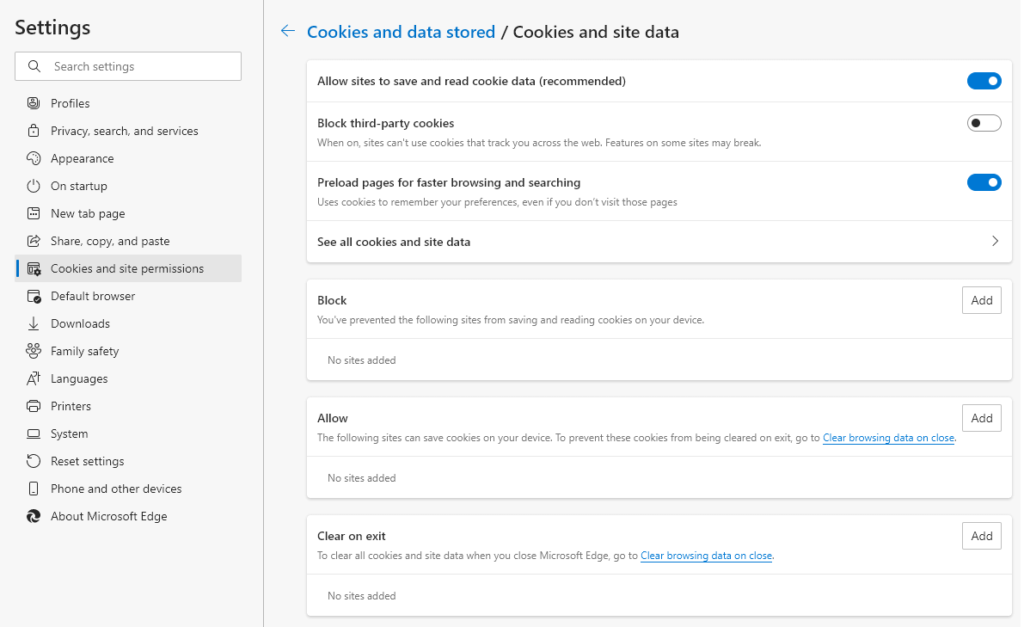Disable Allow sites to save cookie data
1024x627 pixels.
click(983, 81)
